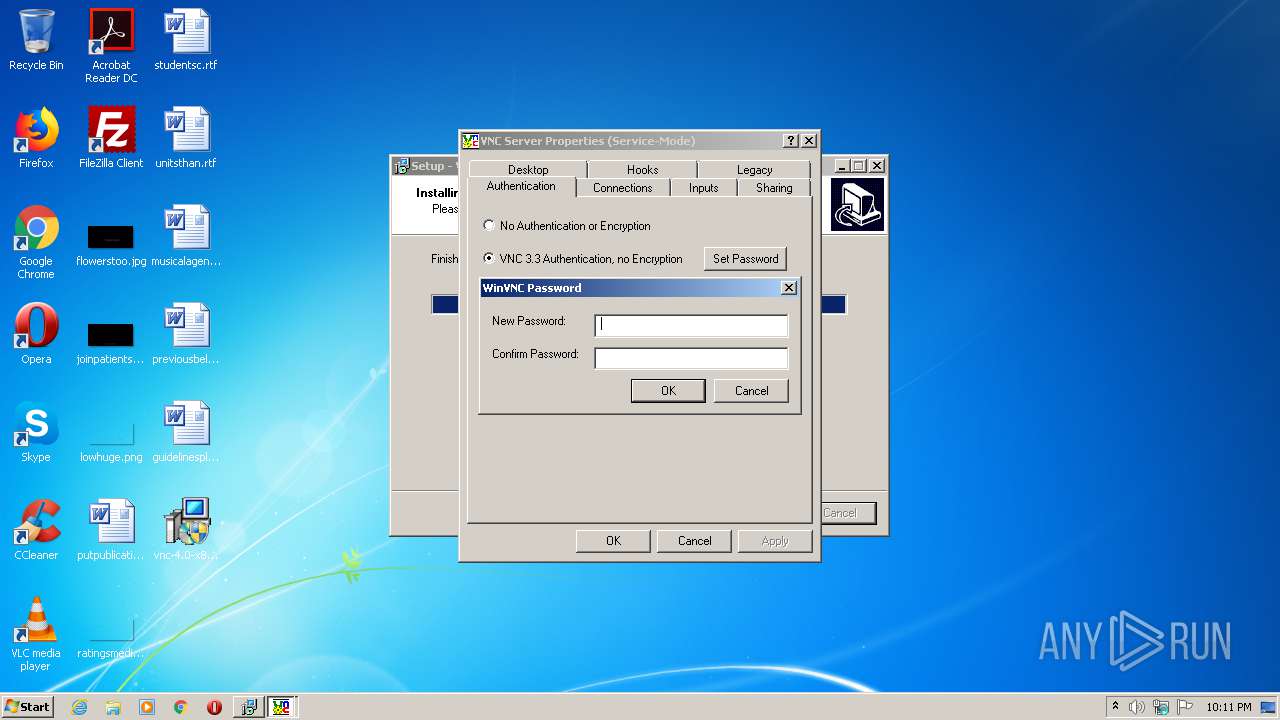This screenshot has height=720, width=1280.
Task: Switch to the Sharing tab
Action: pos(774,188)
